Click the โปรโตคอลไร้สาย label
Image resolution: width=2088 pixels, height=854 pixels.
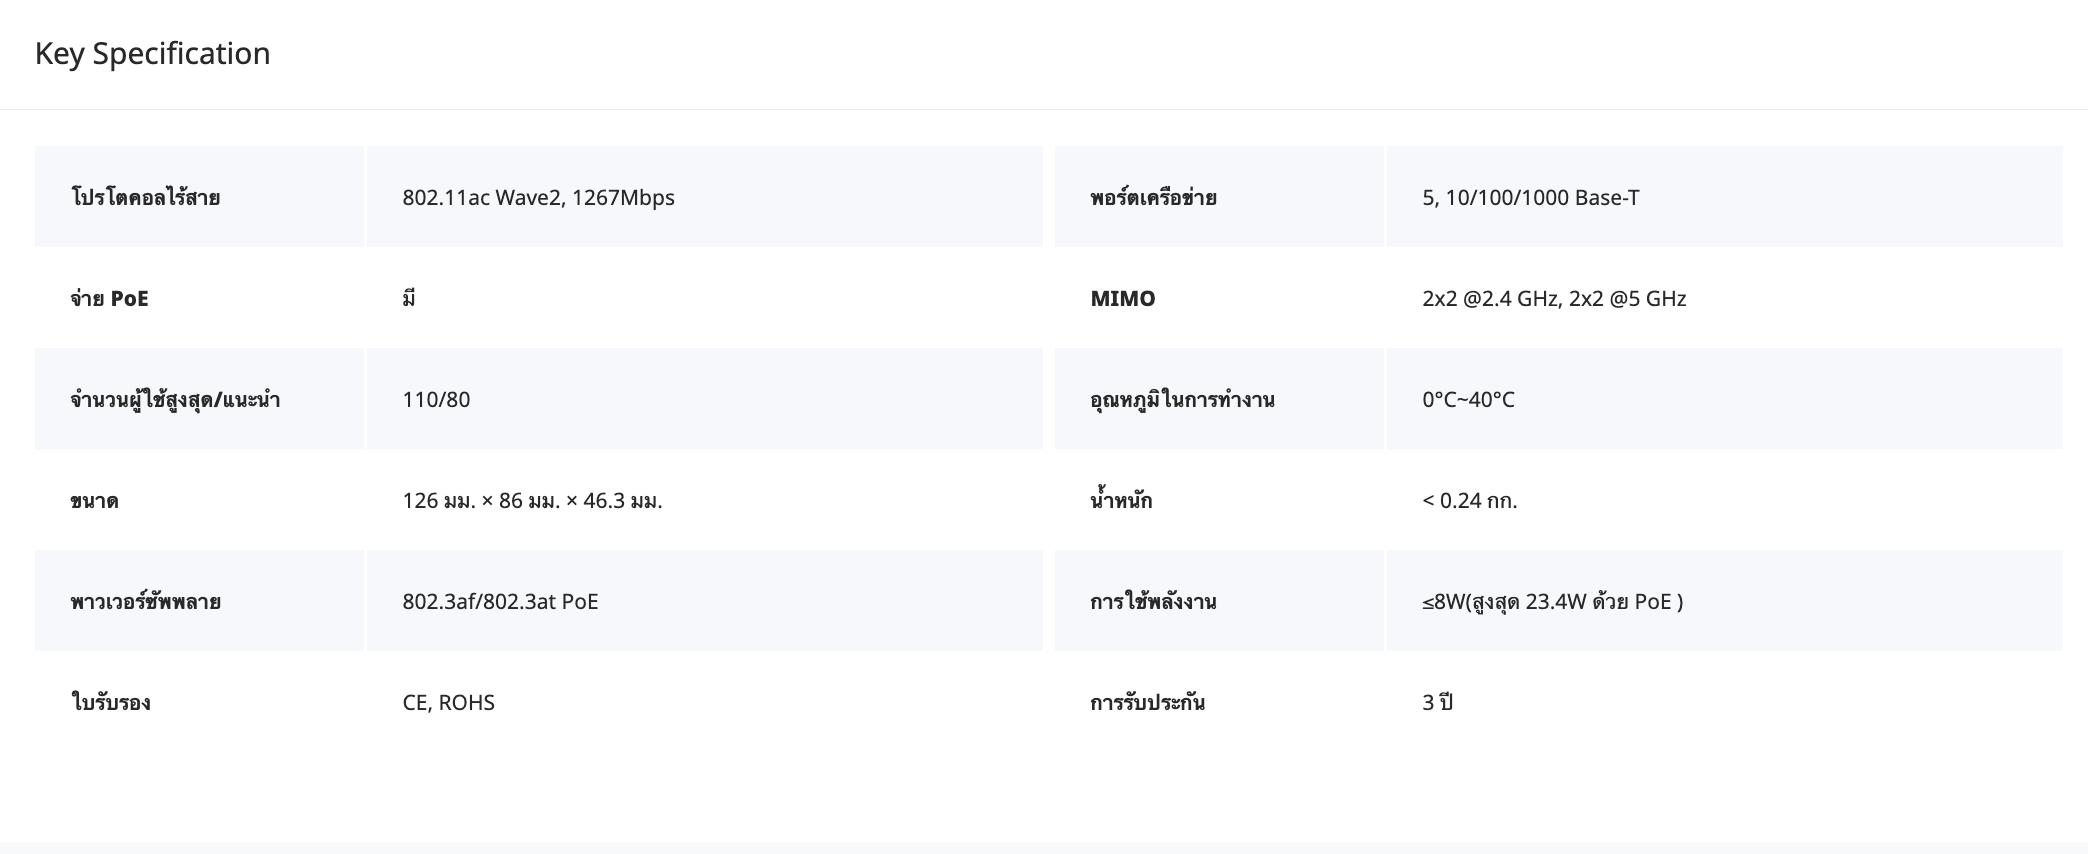click(x=145, y=198)
